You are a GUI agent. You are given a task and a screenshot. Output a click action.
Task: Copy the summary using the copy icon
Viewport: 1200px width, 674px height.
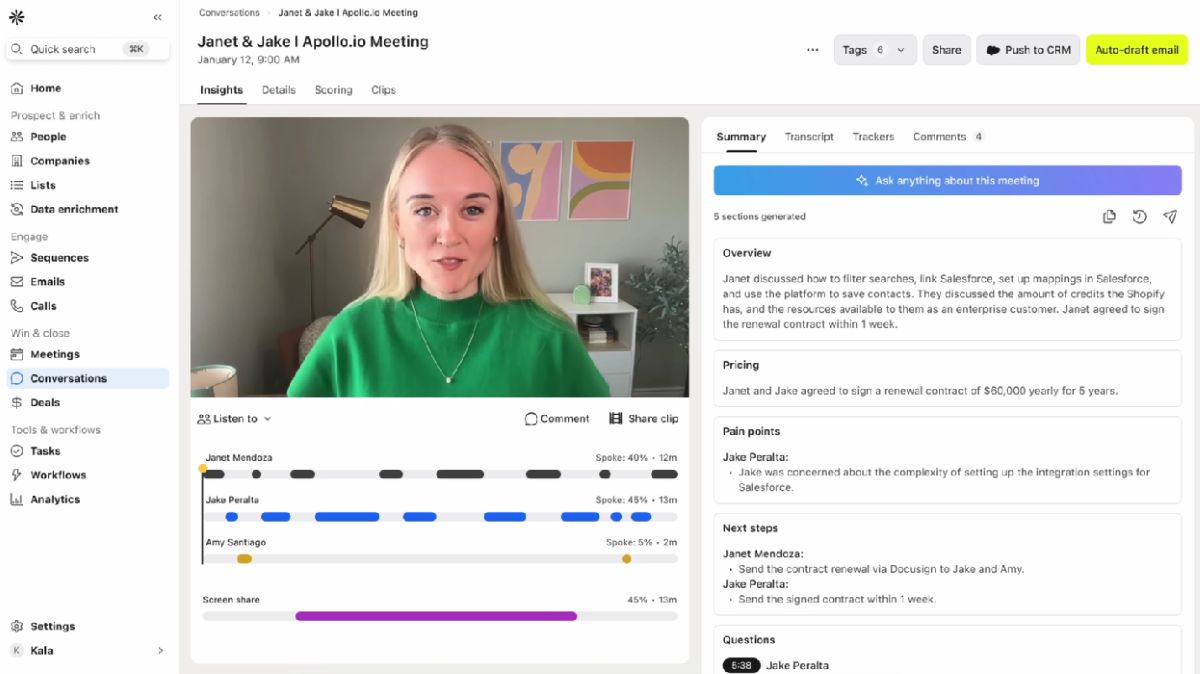click(1109, 217)
